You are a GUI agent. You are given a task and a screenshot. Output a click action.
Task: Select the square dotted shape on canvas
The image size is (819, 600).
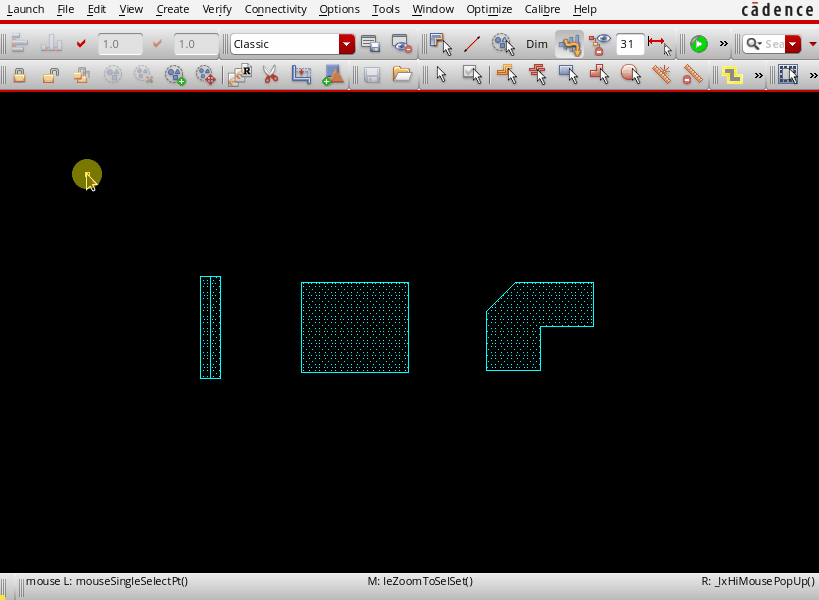355,327
